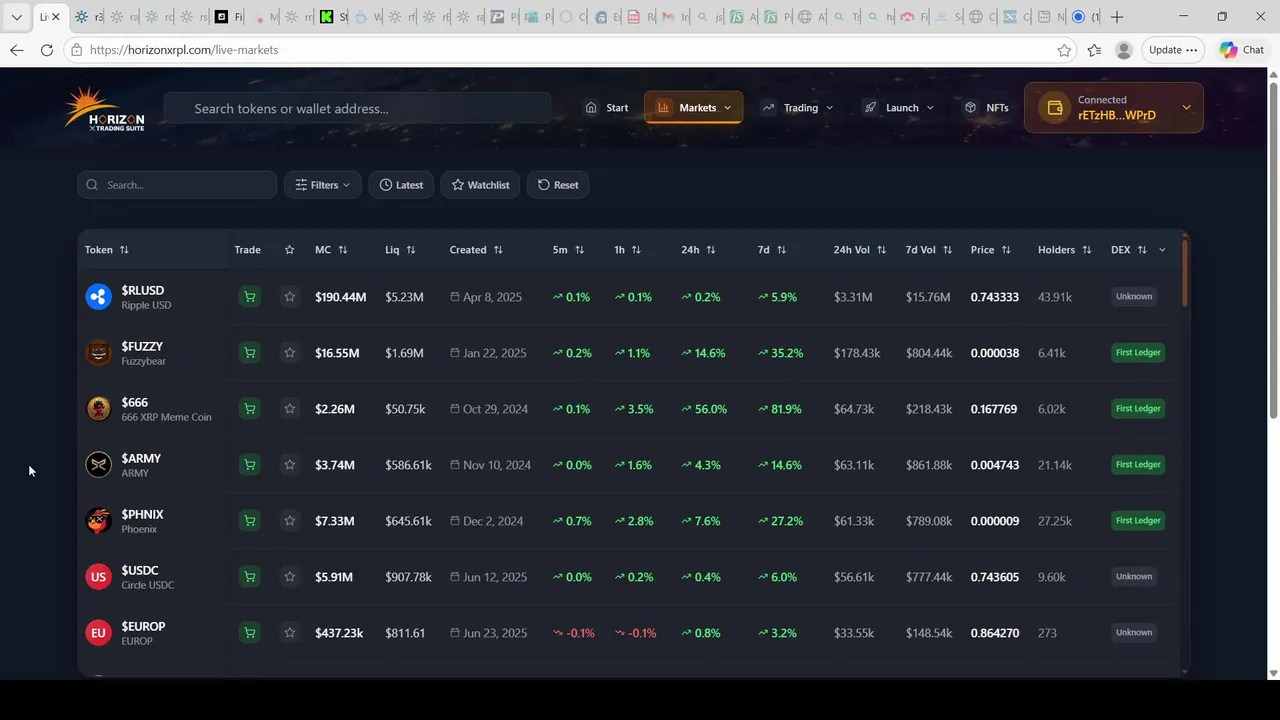The height and width of the screenshot is (720, 1280).
Task: Toggle watchlist star for $666
Action: 289,409
